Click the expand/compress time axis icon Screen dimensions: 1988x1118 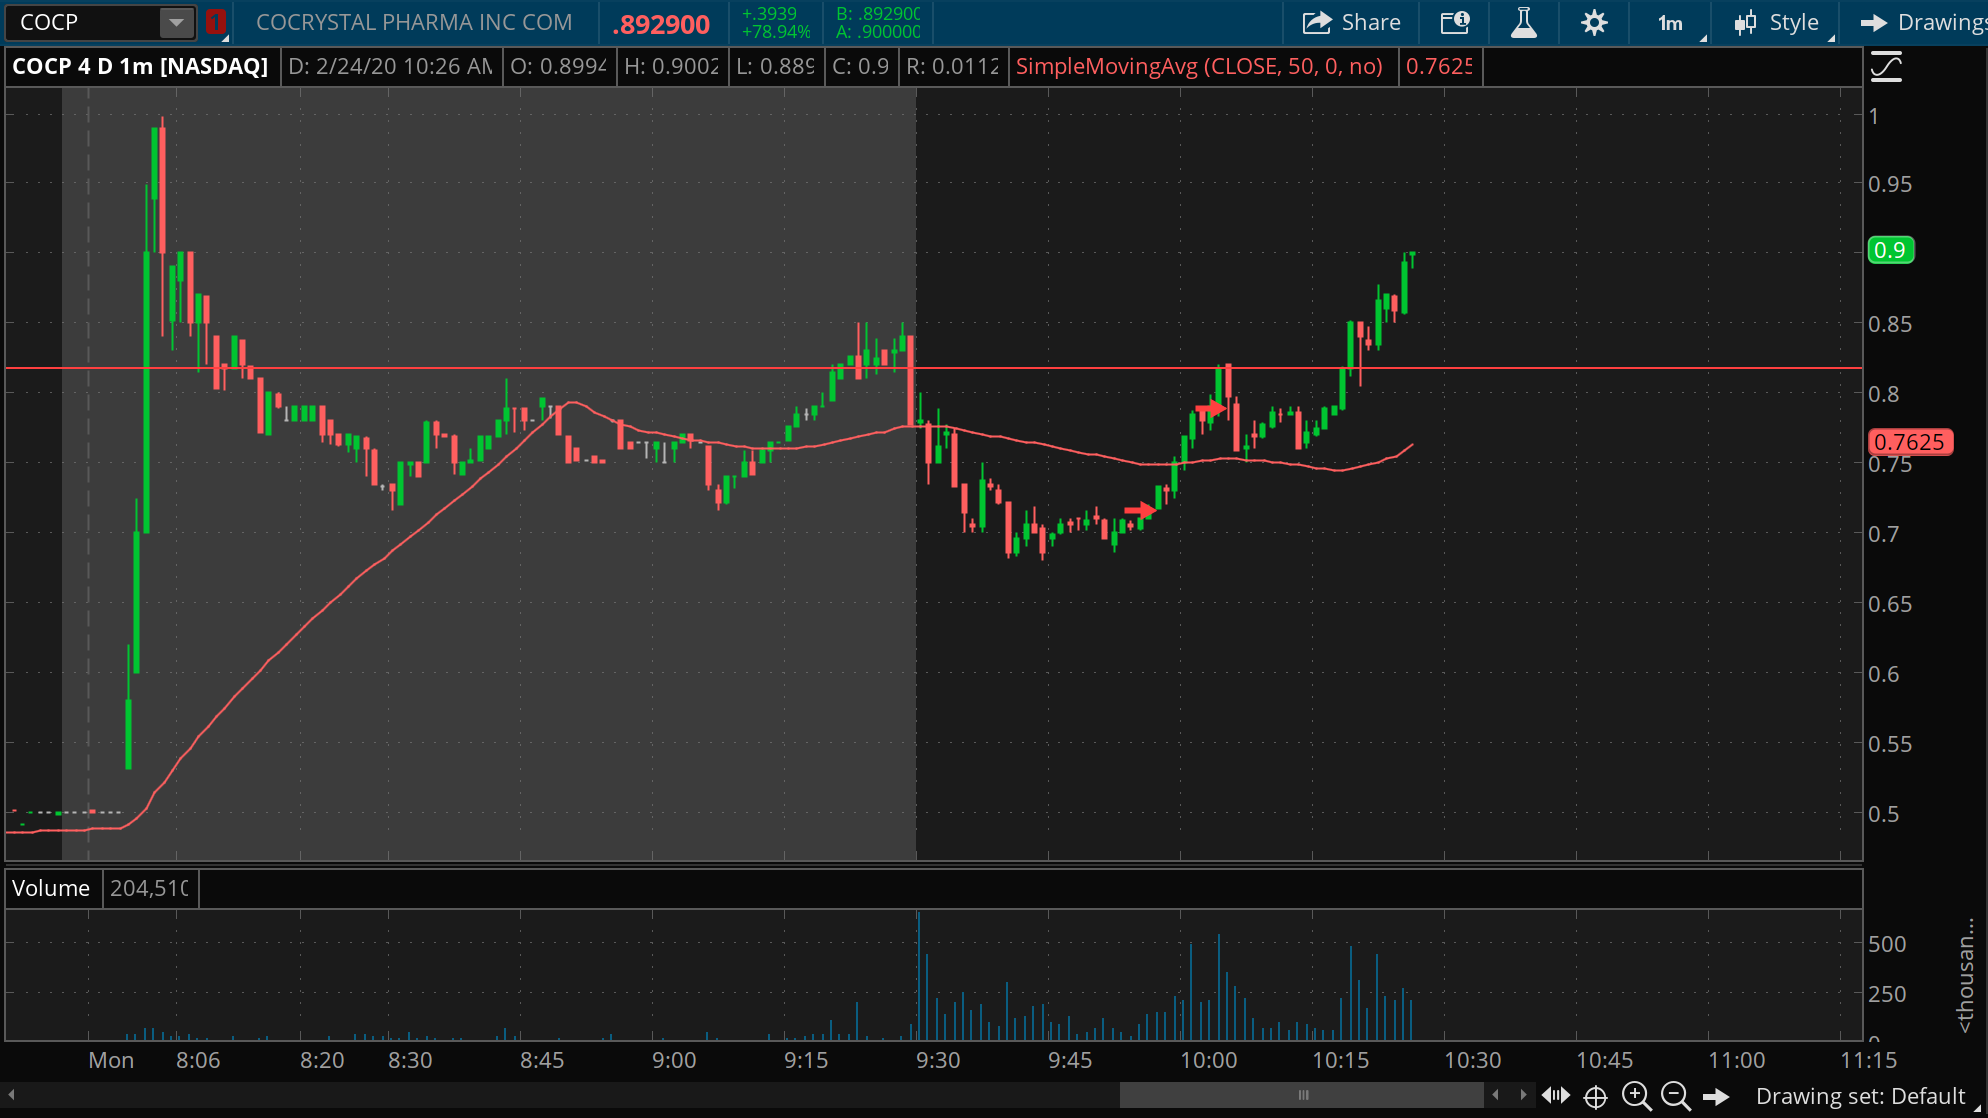(1555, 1096)
